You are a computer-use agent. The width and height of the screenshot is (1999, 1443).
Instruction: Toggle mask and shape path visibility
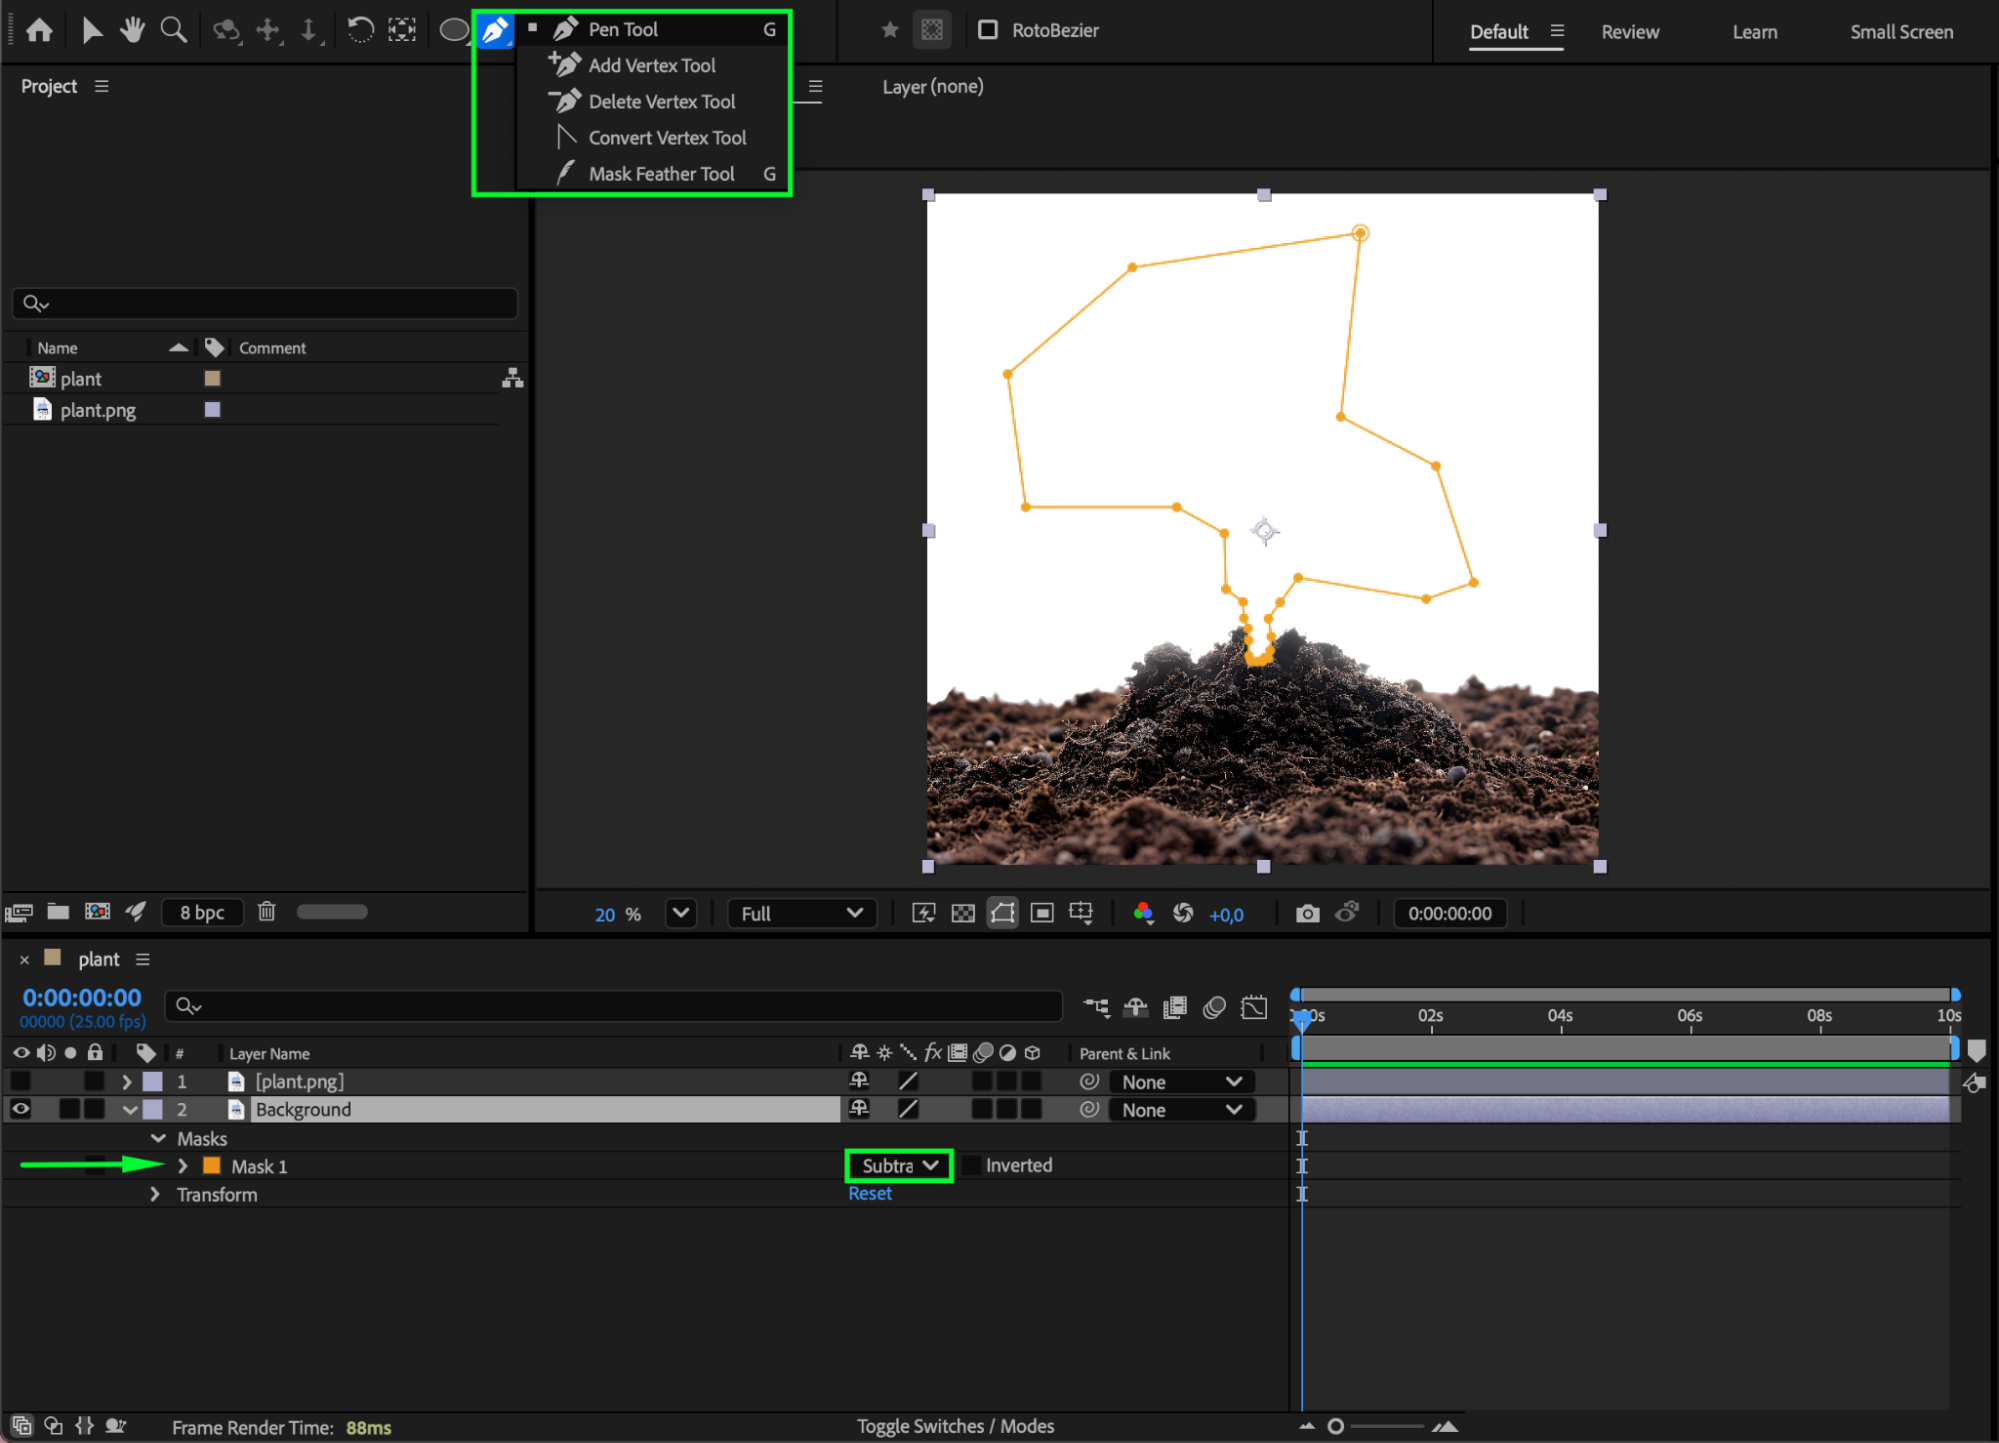click(1002, 913)
